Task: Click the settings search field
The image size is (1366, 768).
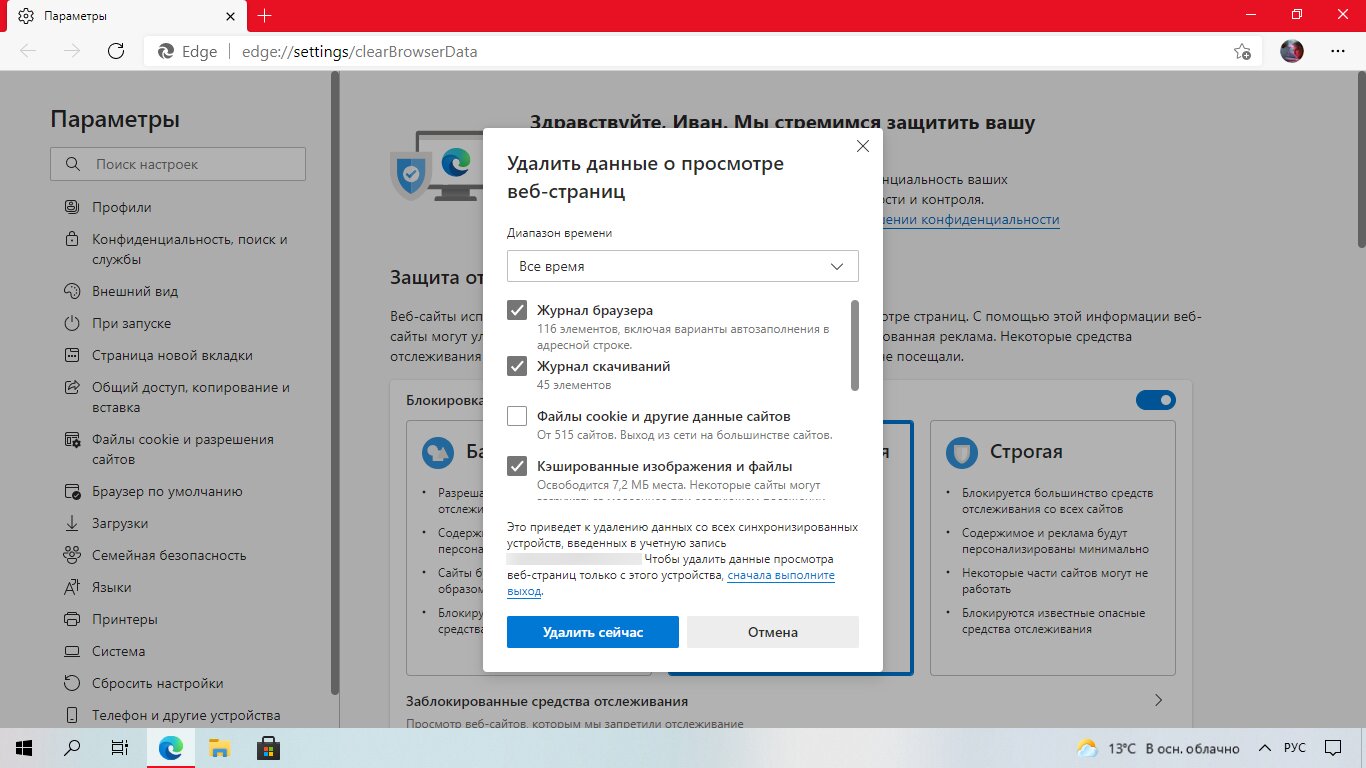Action: pos(178,164)
